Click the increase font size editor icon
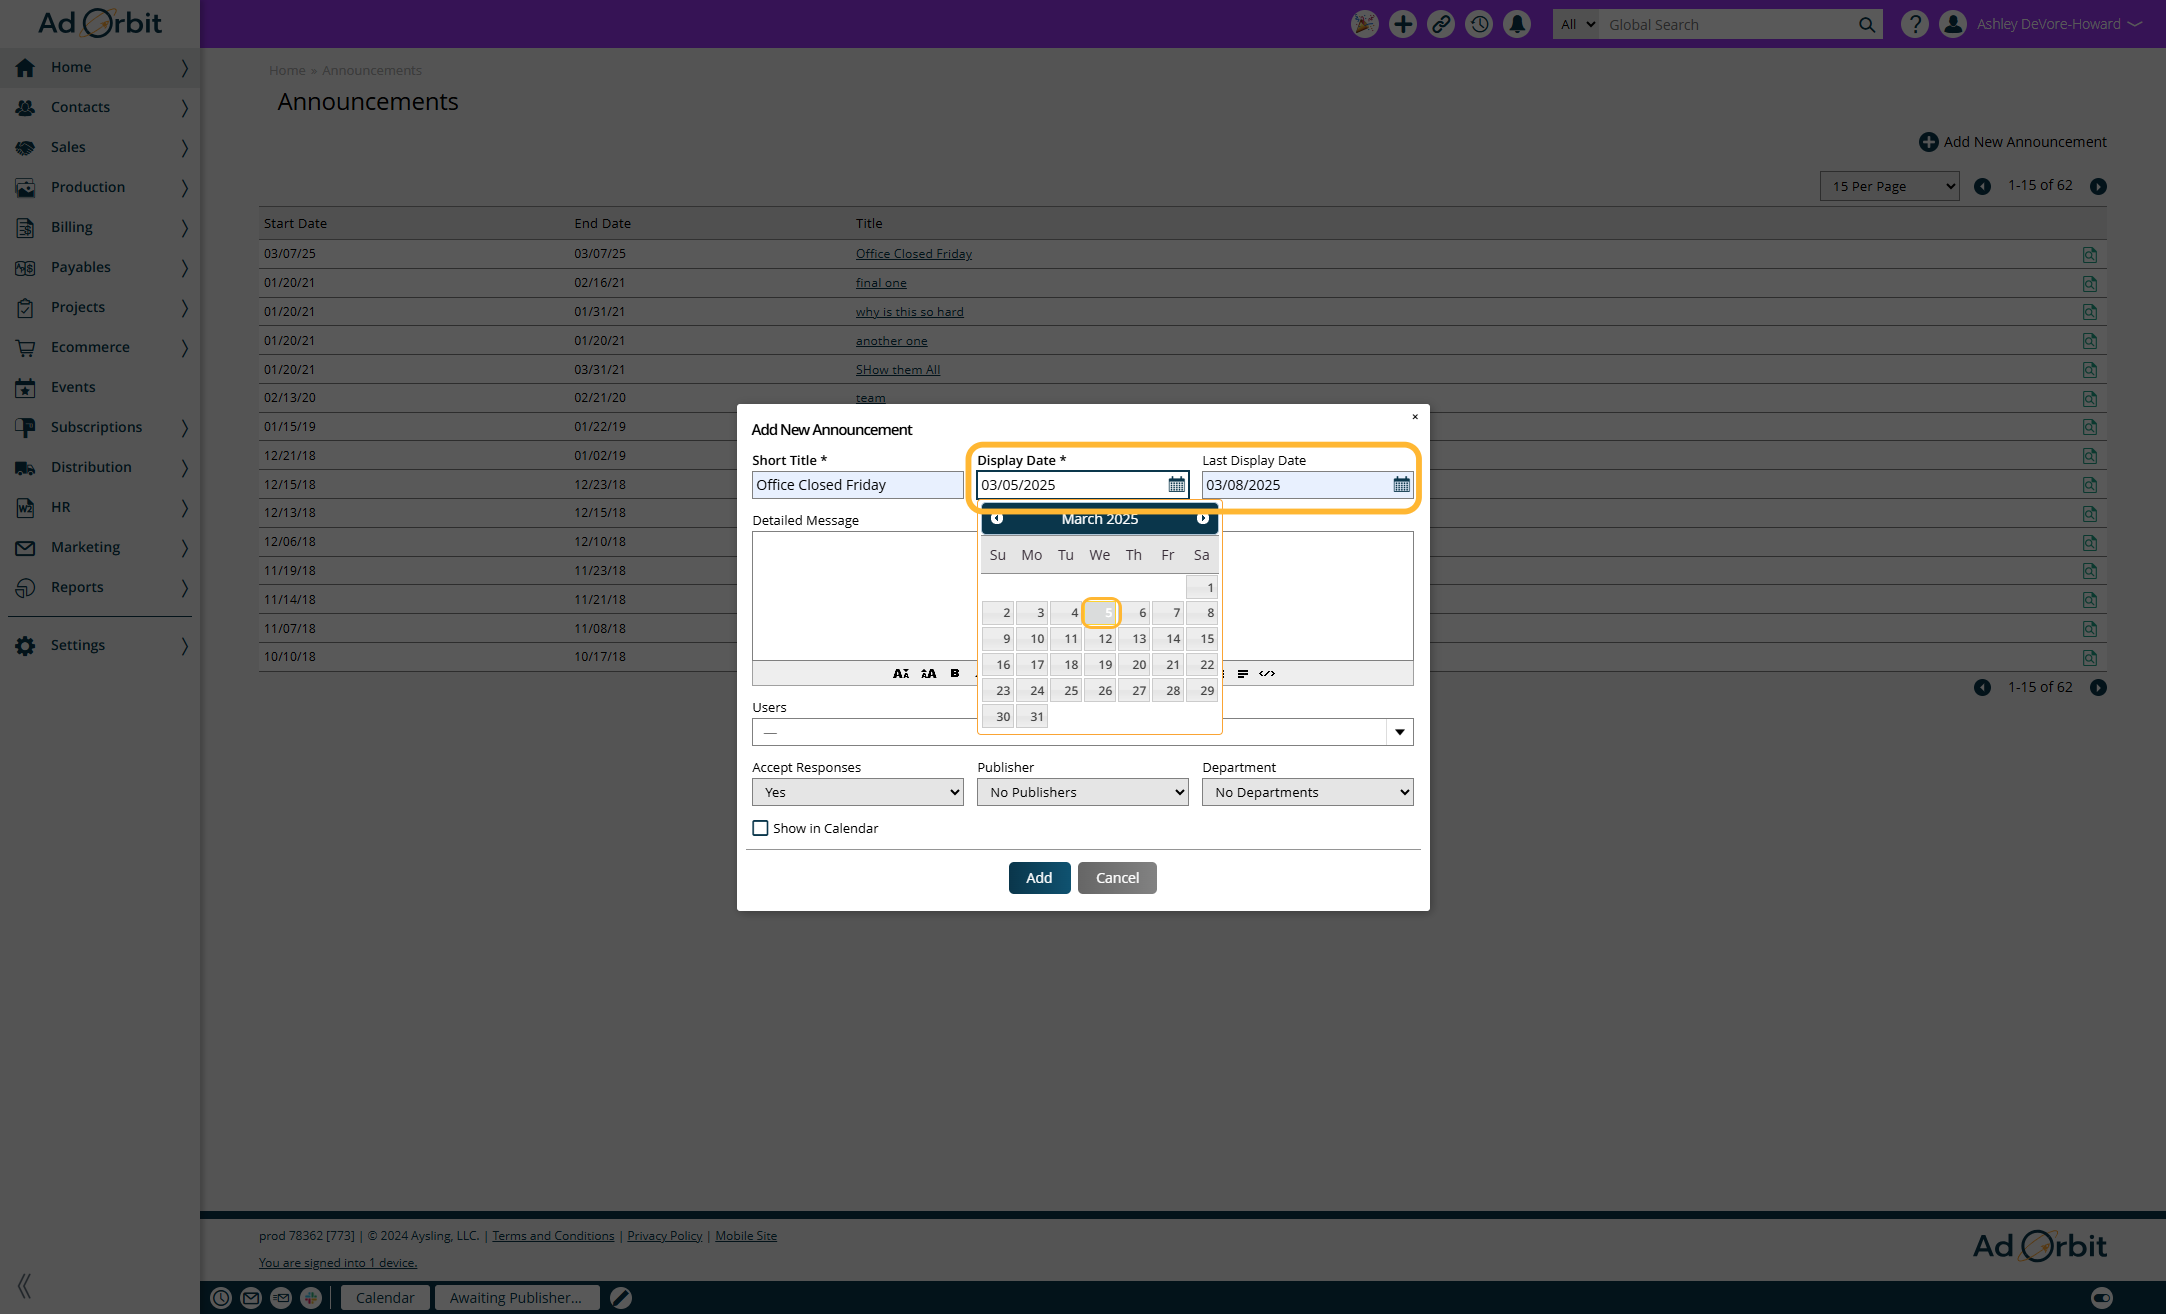Viewport: 2166px width, 1314px height. pos(928,673)
